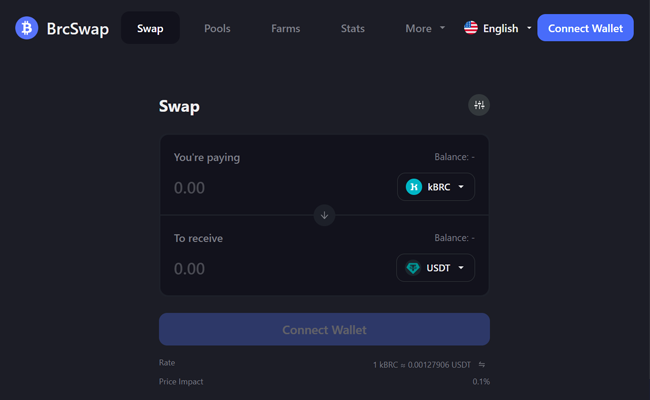Open the USDT token dropdown
Image resolution: width=650 pixels, height=400 pixels.
pos(435,268)
